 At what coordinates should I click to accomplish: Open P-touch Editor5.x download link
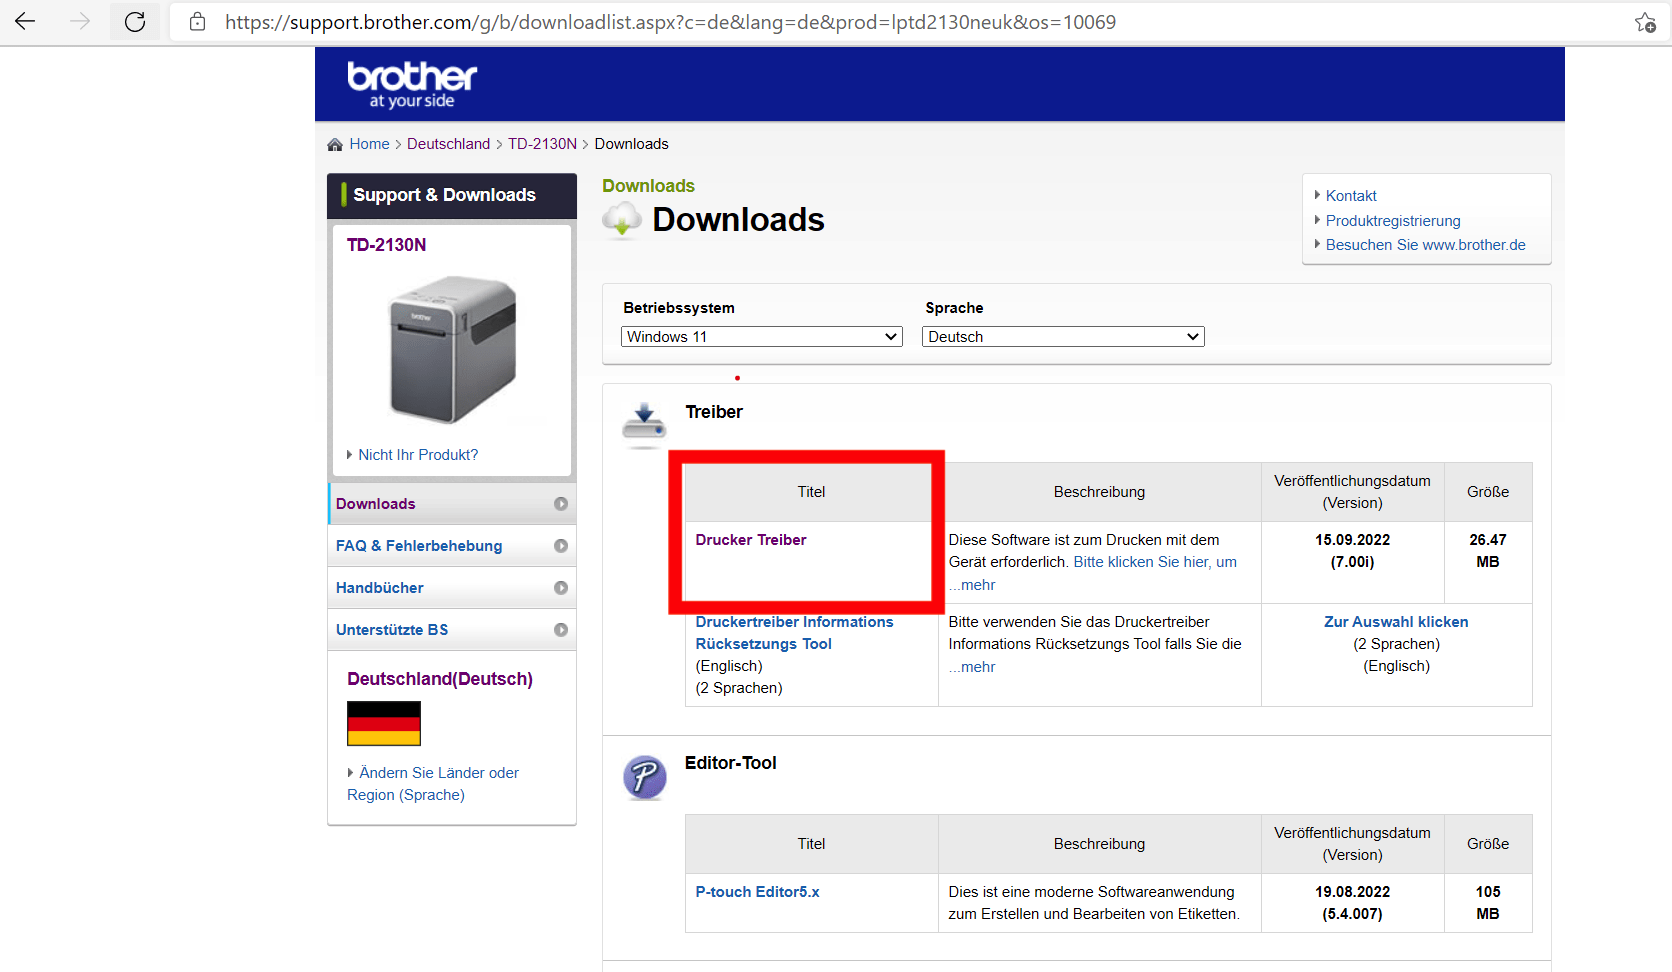[x=757, y=892]
